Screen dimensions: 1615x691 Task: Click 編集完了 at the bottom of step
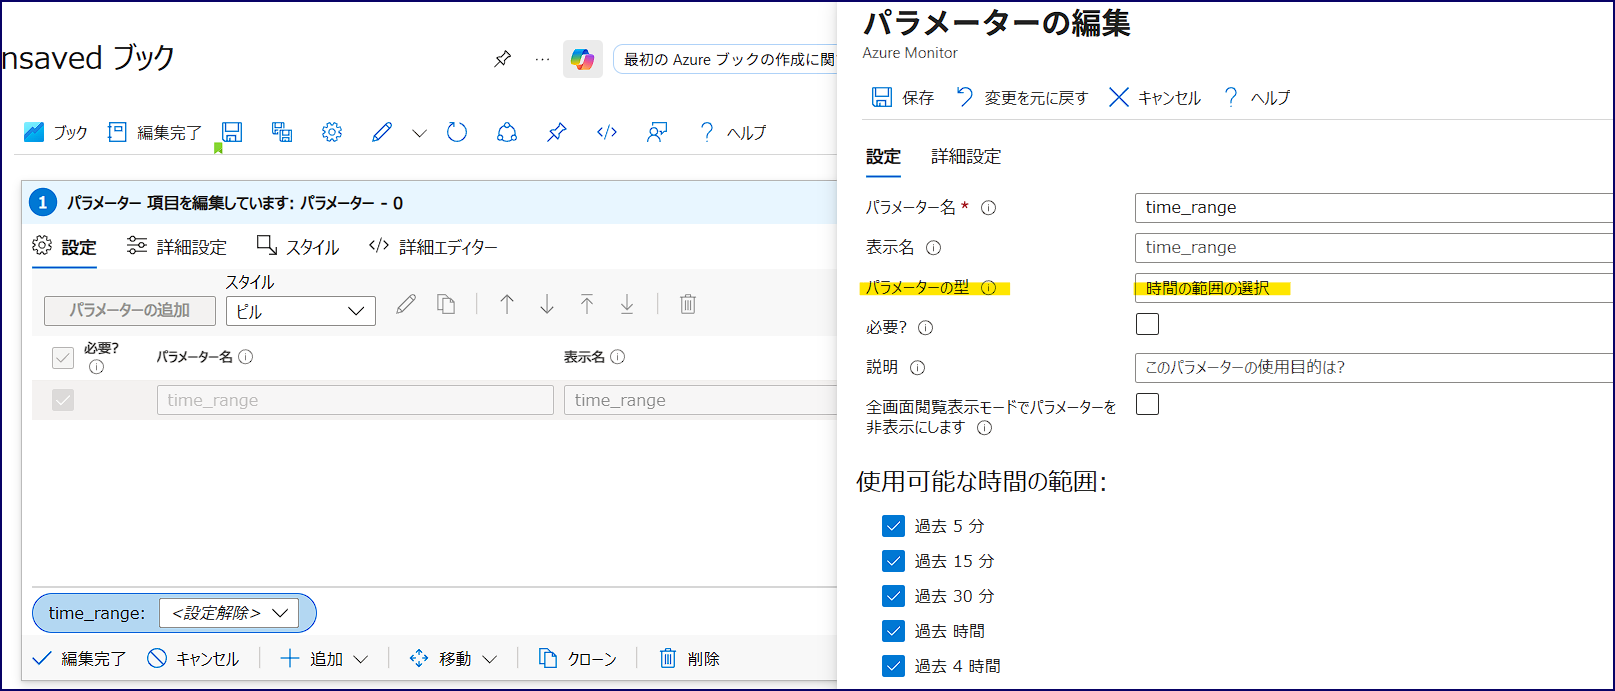(80, 659)
